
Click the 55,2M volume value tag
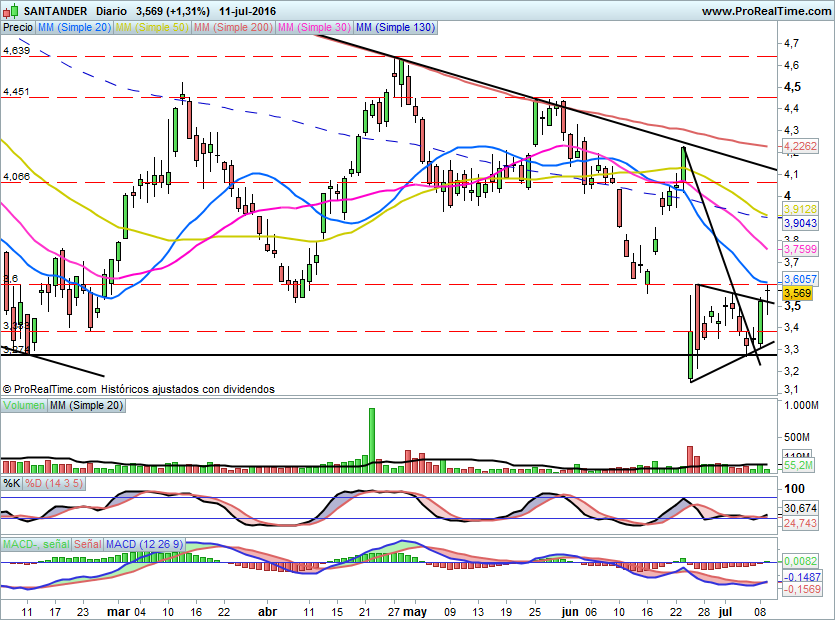click(799, 465)
